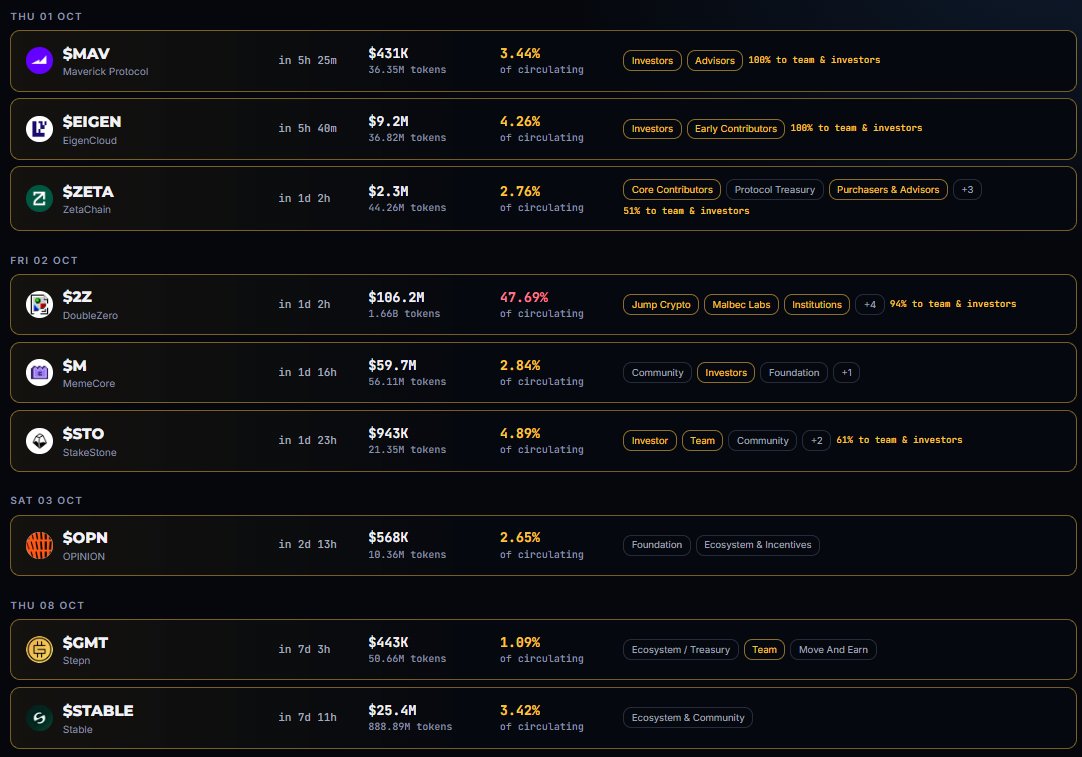Click the Malbec Labs tag
This screenshot has height=757, width=1082.
pyautogui.click(x=741, y=304)
